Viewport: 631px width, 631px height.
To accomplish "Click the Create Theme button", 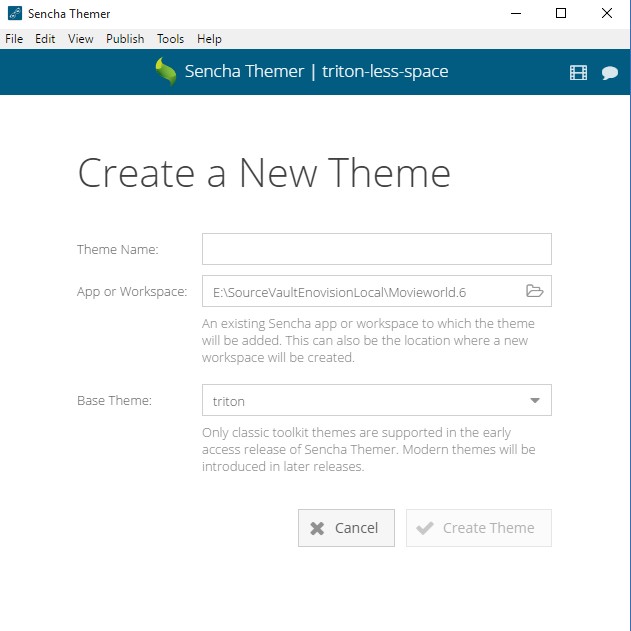I will (x=478, y=528).
